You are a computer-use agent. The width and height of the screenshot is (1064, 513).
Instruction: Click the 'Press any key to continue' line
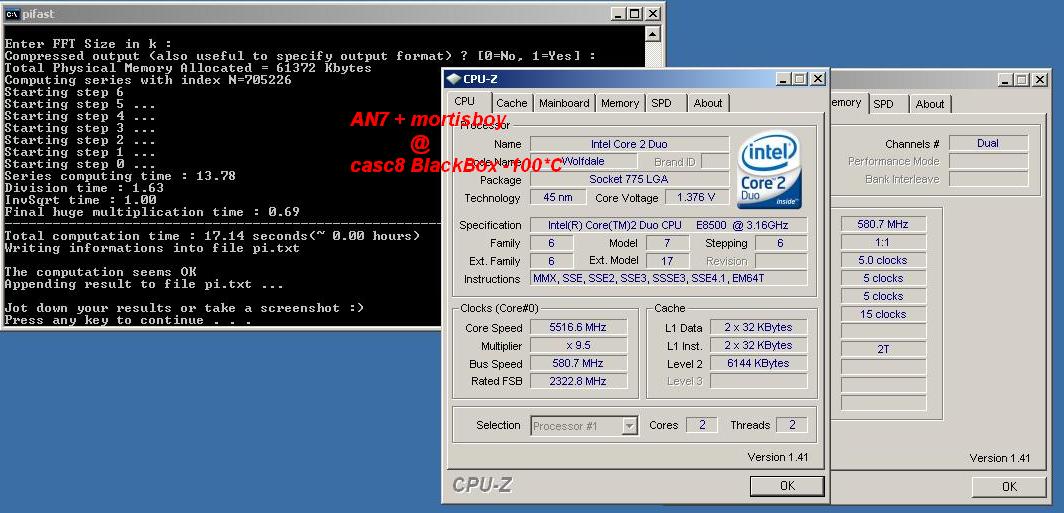(128, 320)
